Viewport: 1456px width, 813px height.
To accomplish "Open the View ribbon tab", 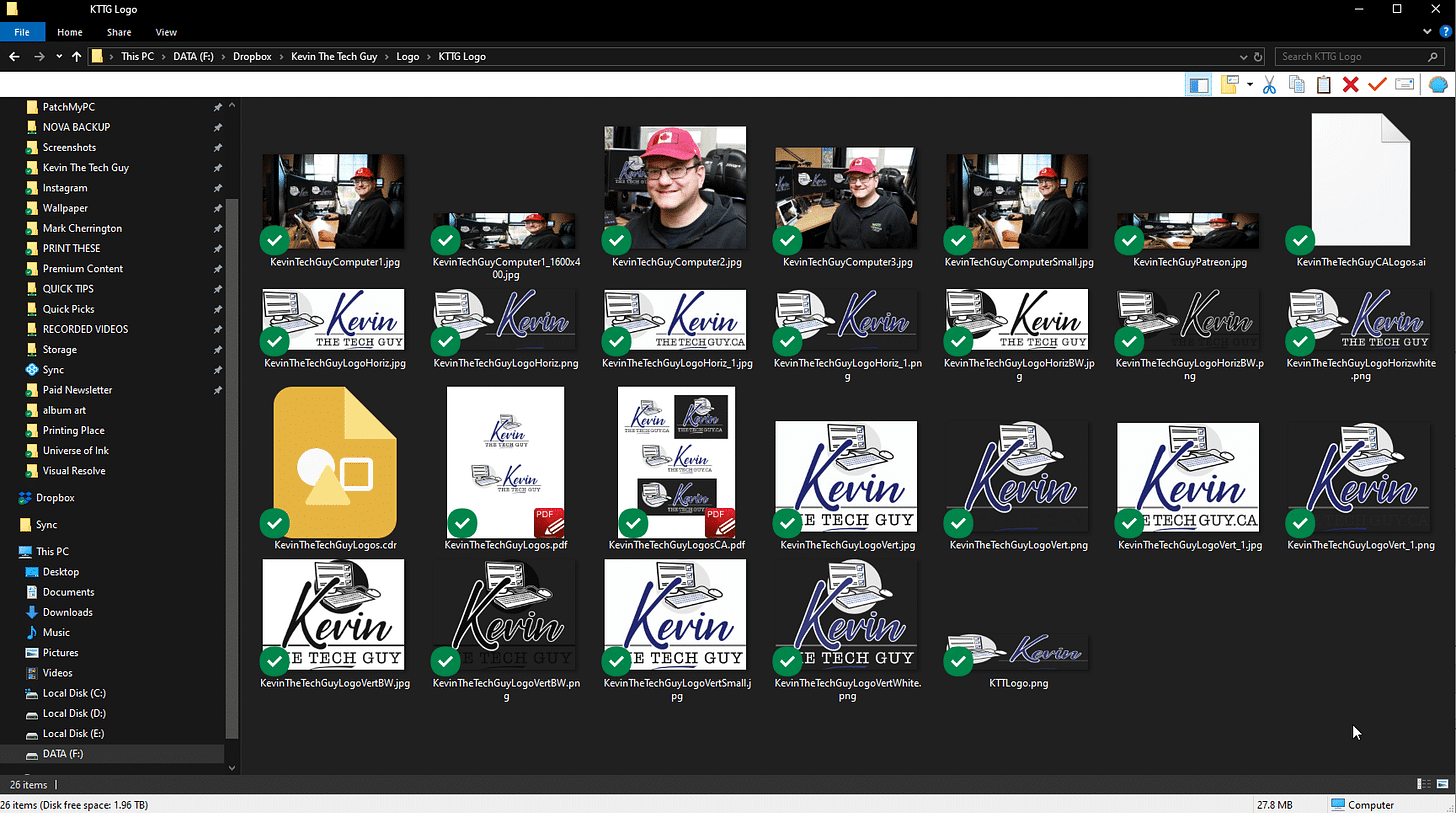I will point(166,32).
